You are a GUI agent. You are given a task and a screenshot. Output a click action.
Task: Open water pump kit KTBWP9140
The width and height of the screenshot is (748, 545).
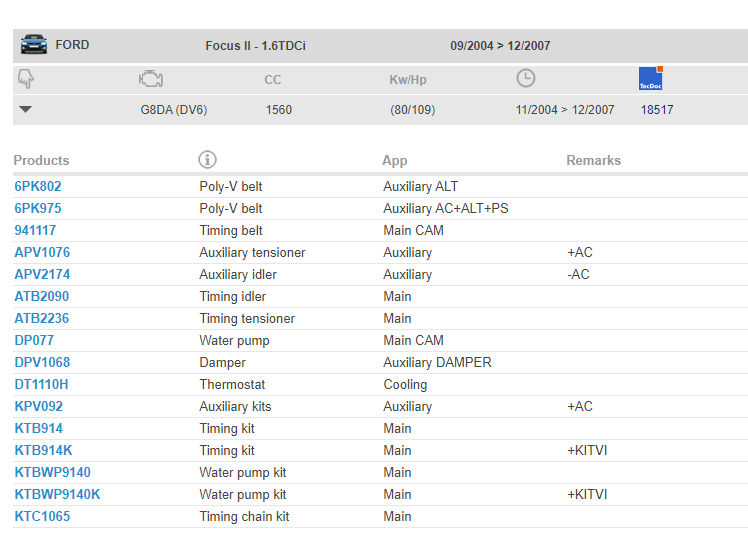coord(52,472)
